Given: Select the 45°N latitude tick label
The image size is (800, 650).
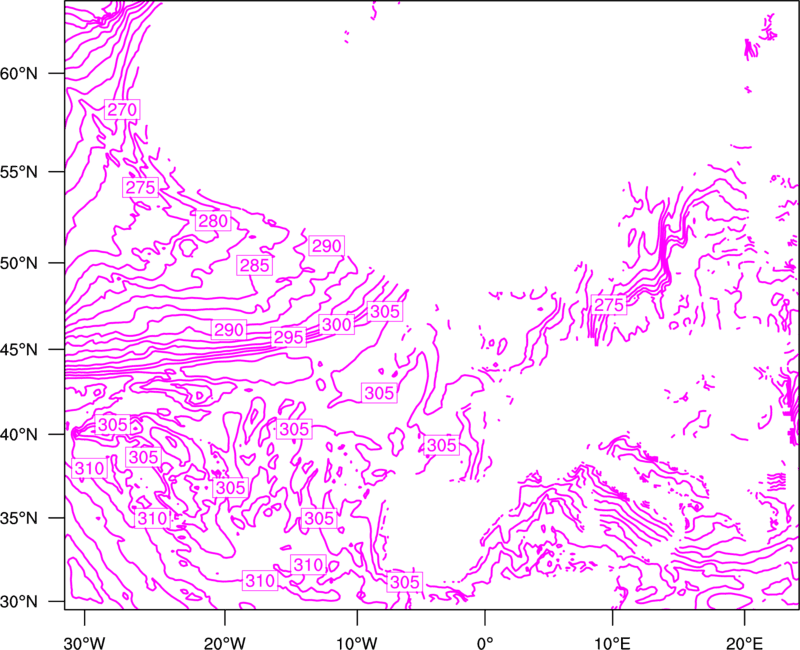Looking at the screenshot, I should (x=19, y=349).
